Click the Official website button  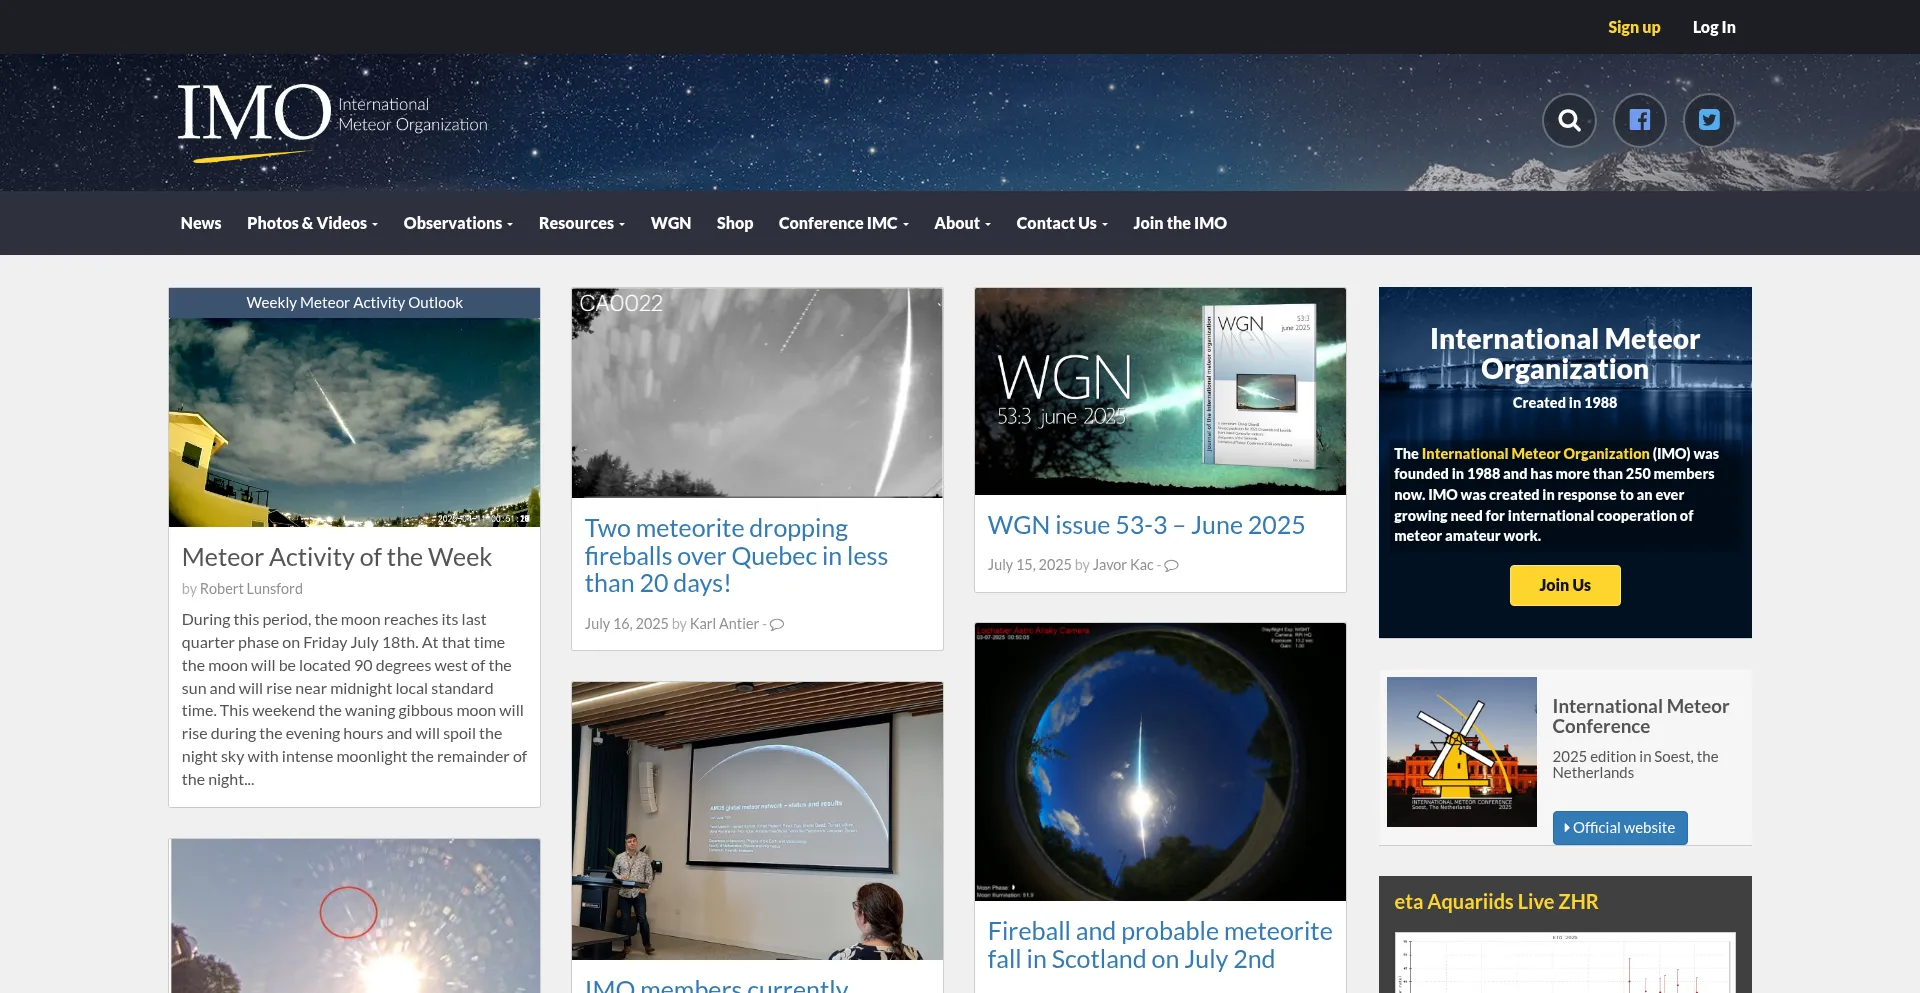pyautogui.click(x=1620, y=828)
